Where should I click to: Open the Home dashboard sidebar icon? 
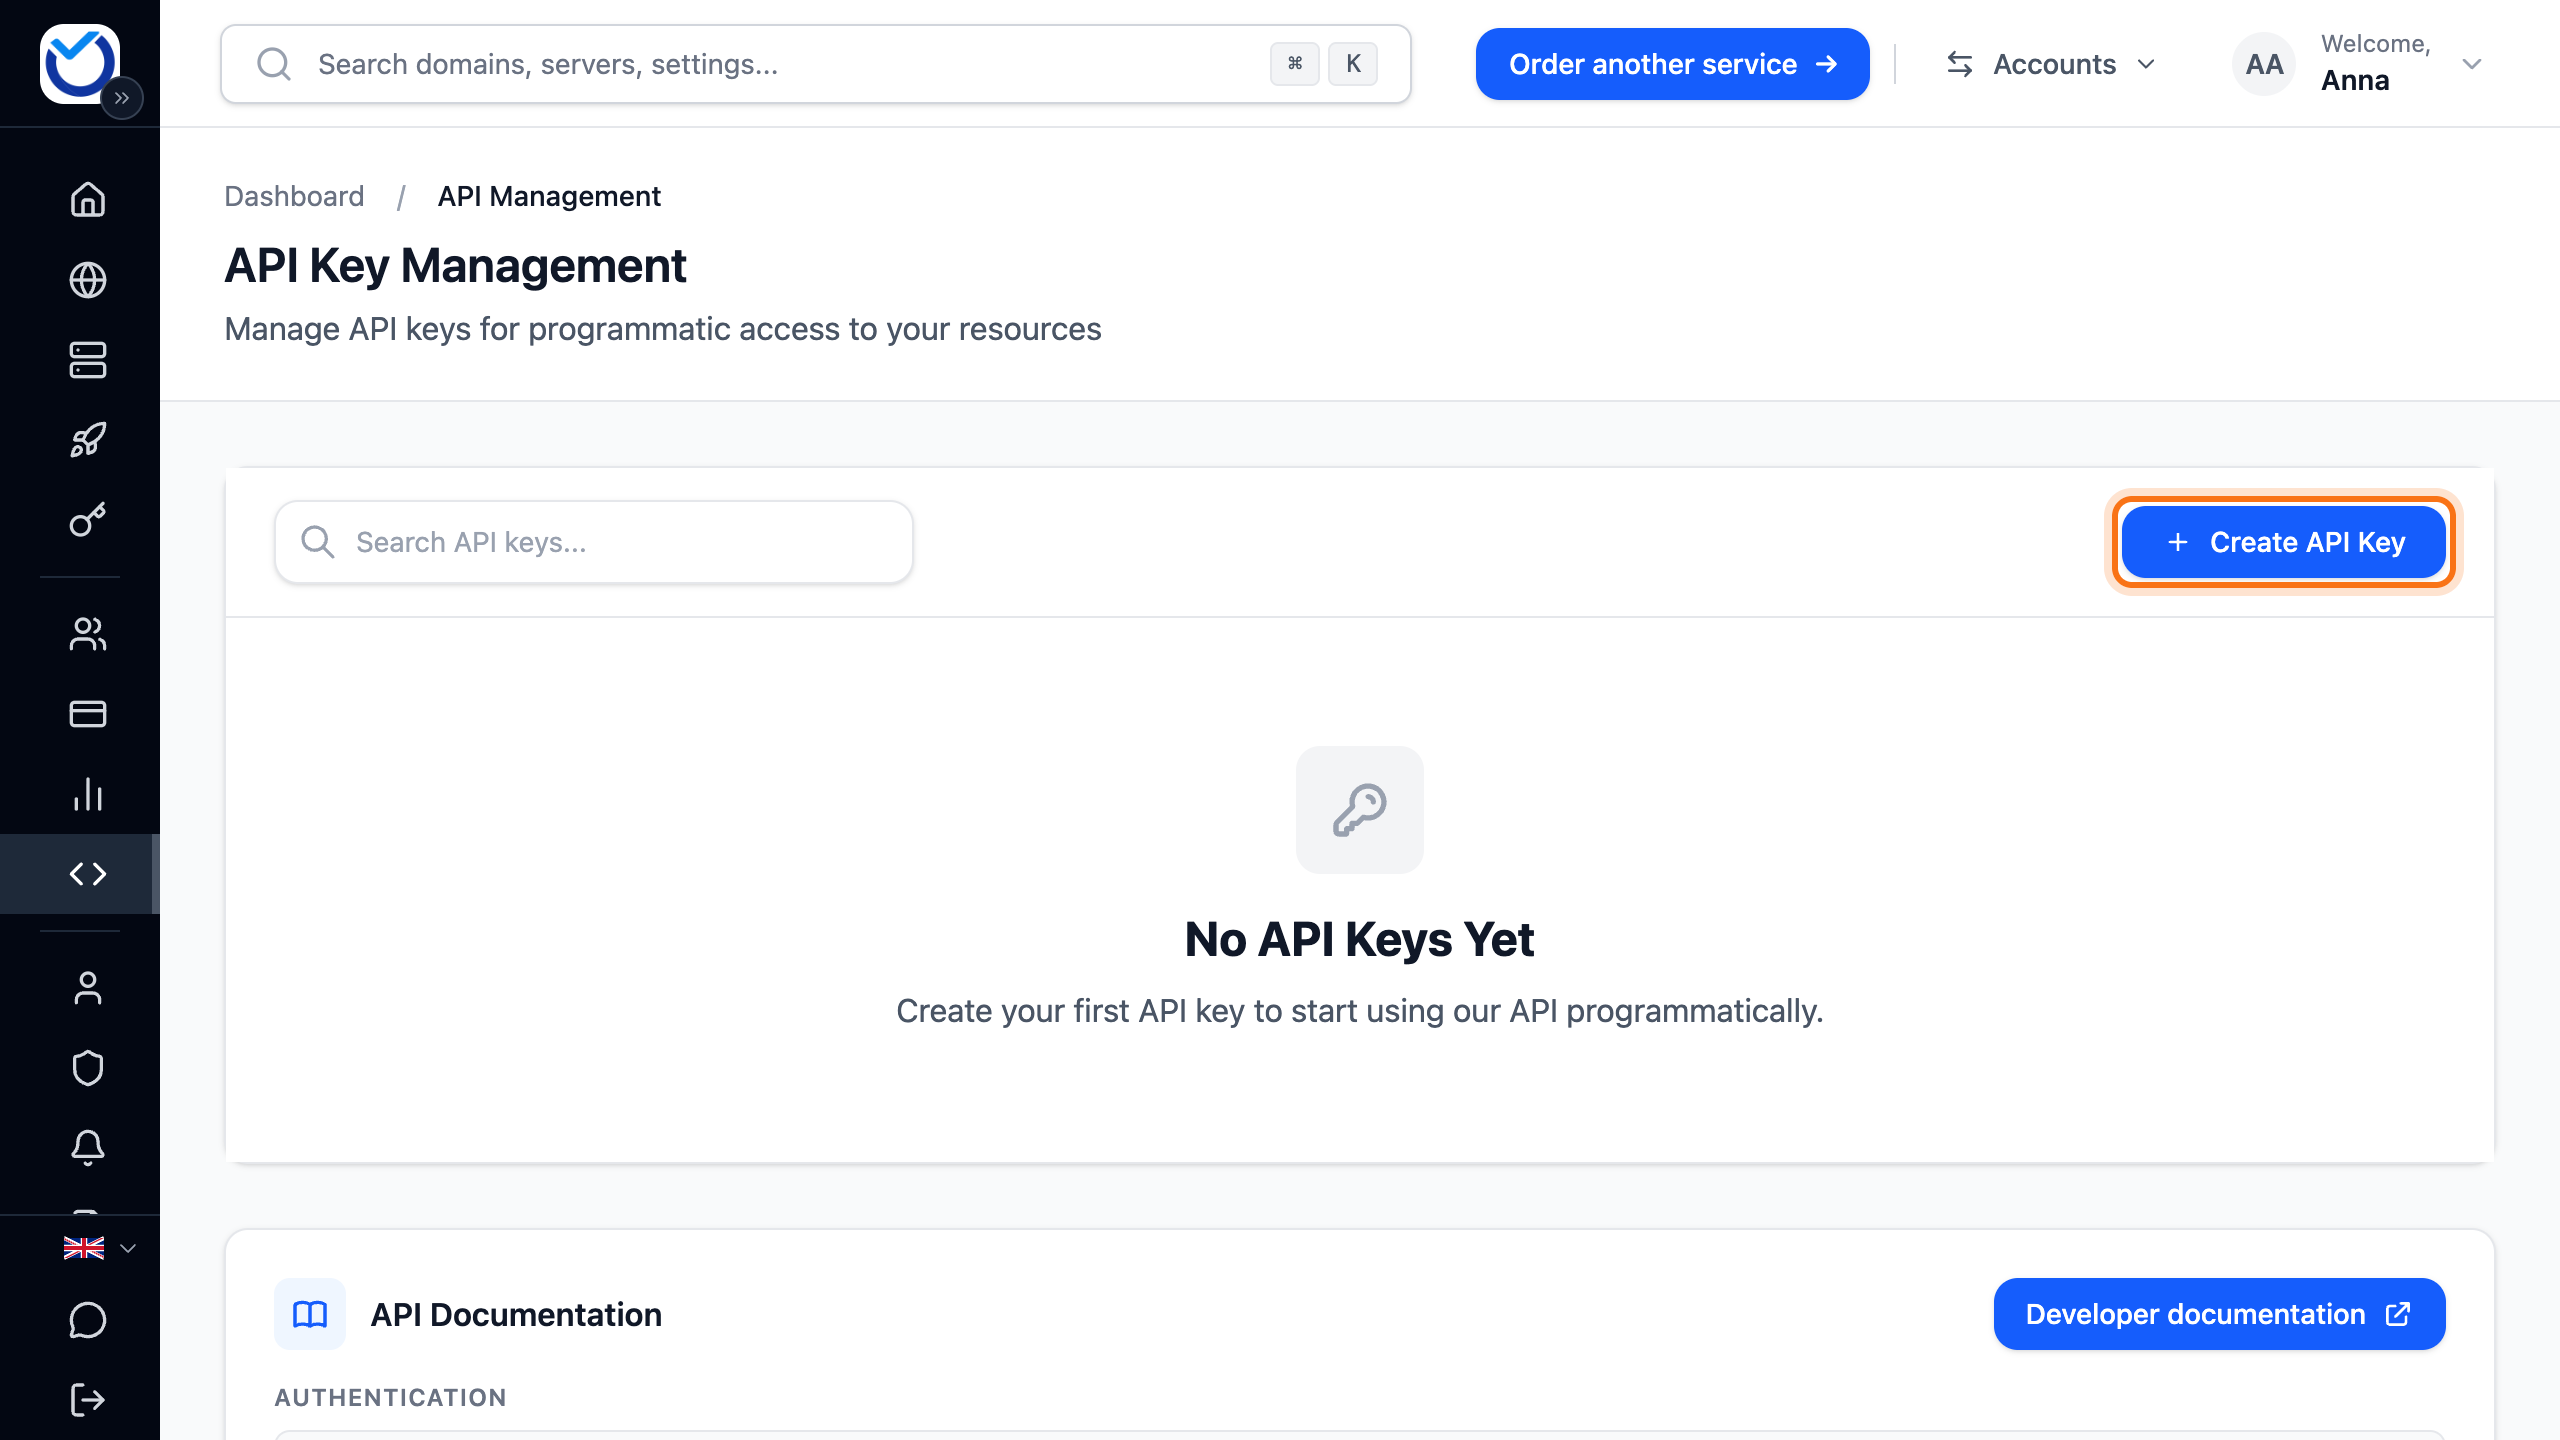pyautogui.click(x=88, y=199)
